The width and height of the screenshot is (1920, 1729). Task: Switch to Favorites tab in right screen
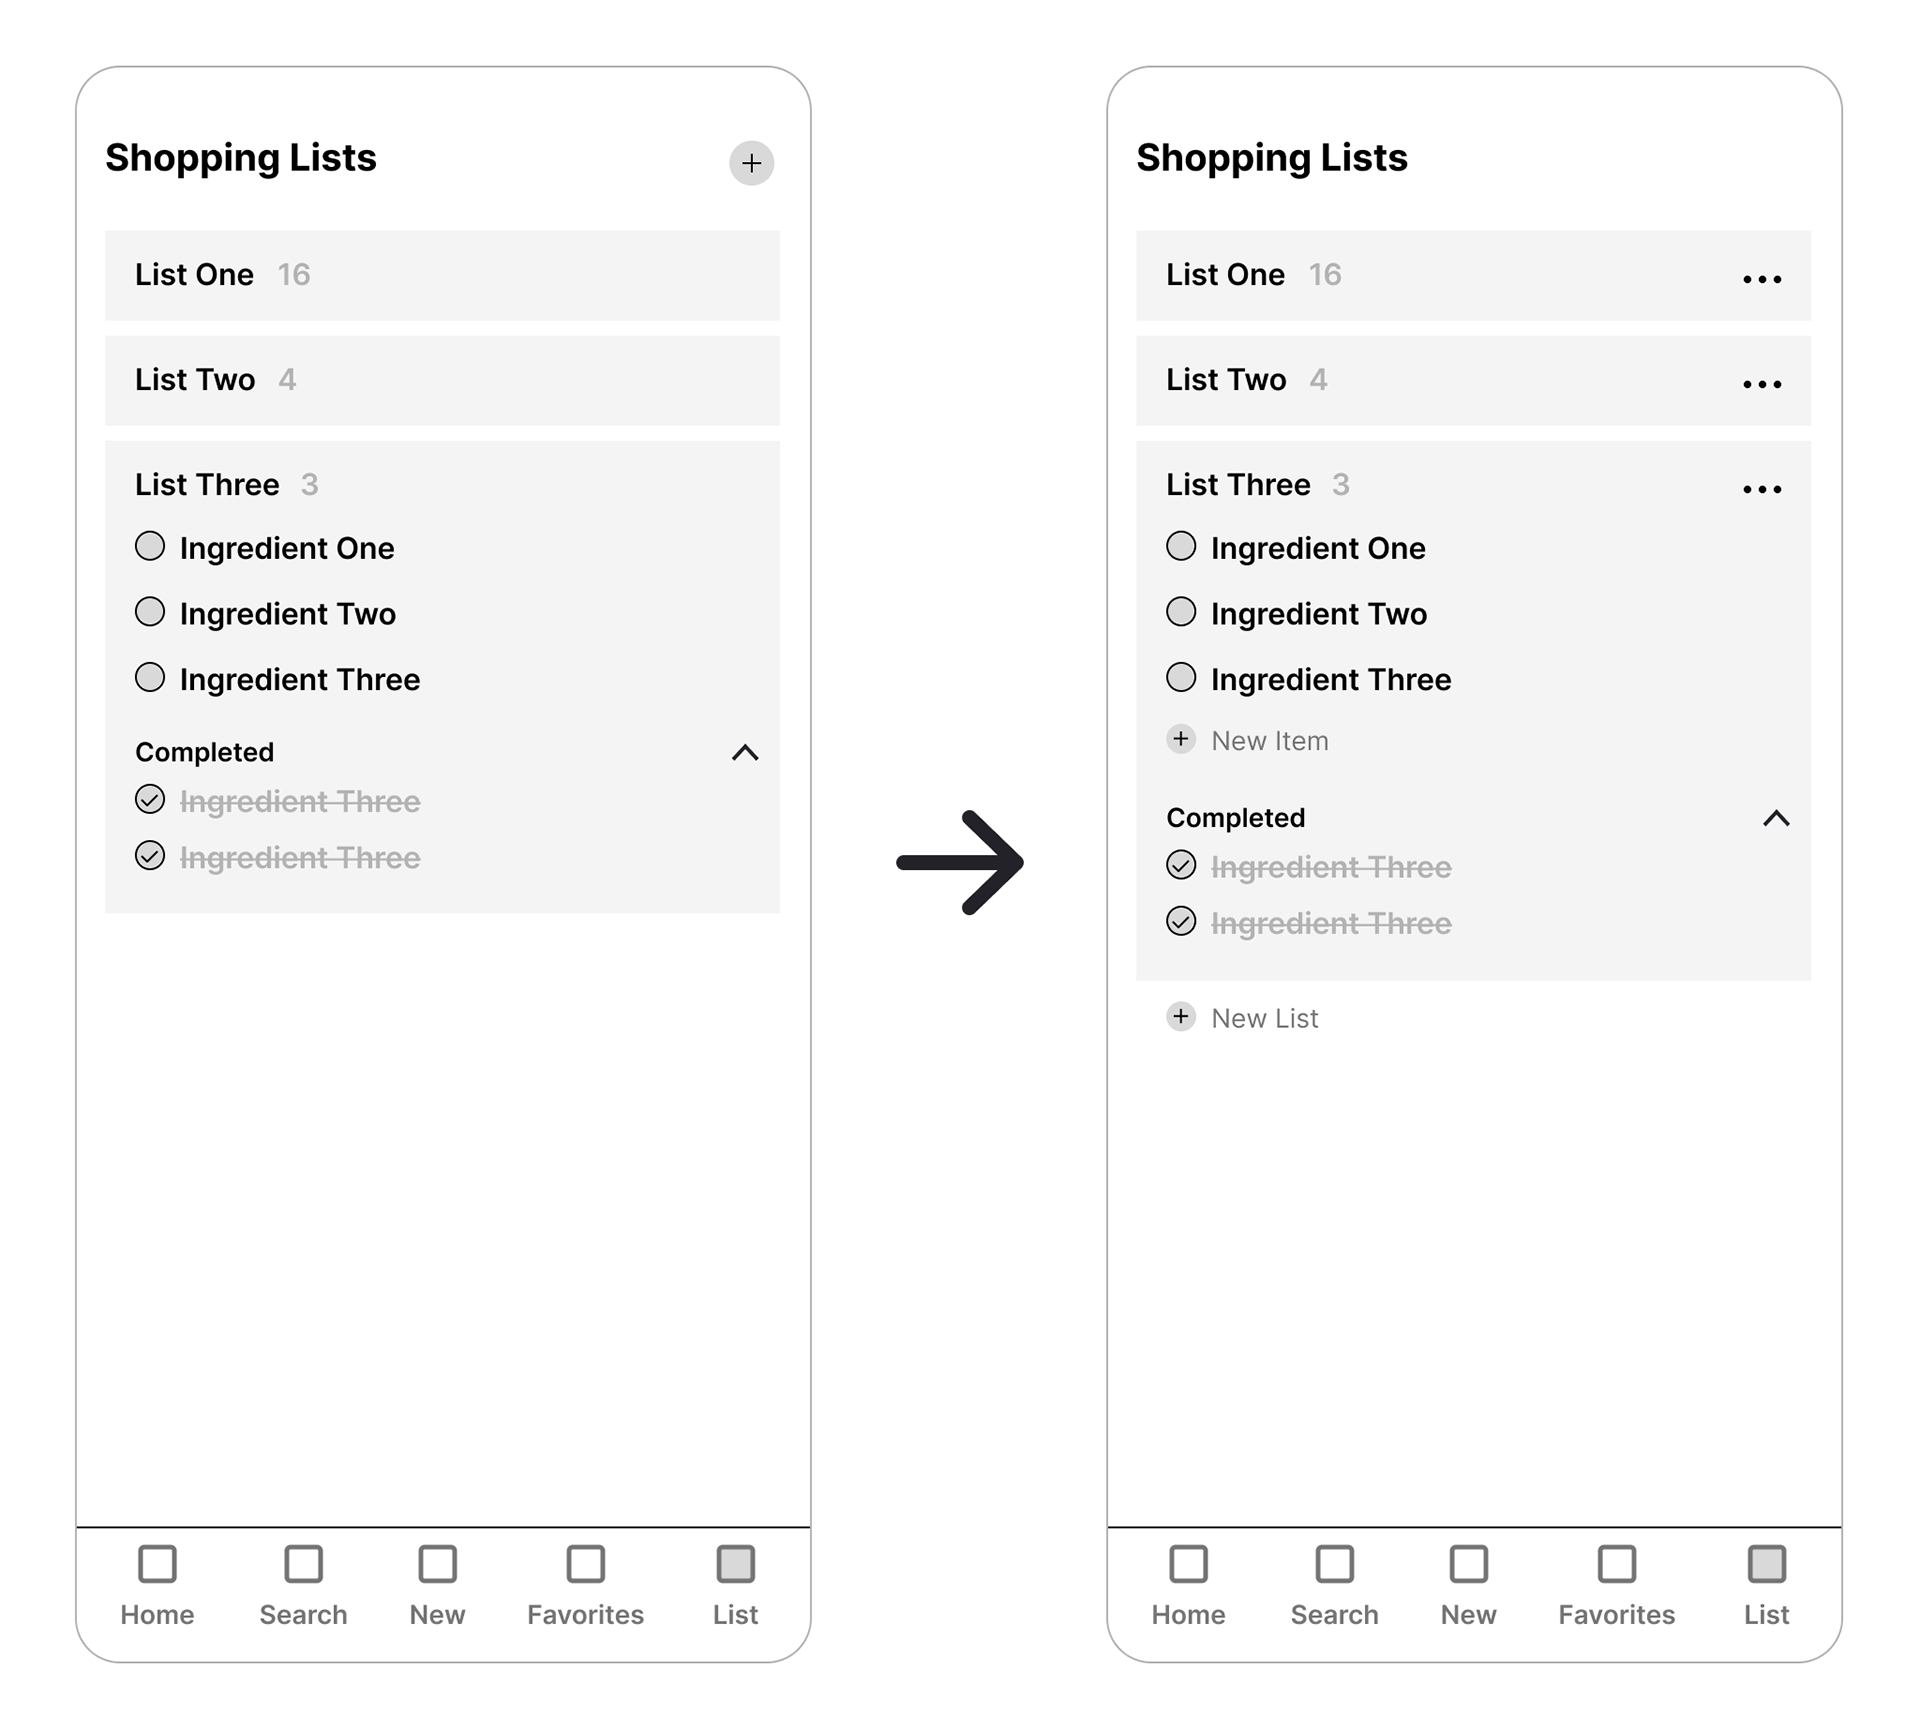(1616, 1565)
